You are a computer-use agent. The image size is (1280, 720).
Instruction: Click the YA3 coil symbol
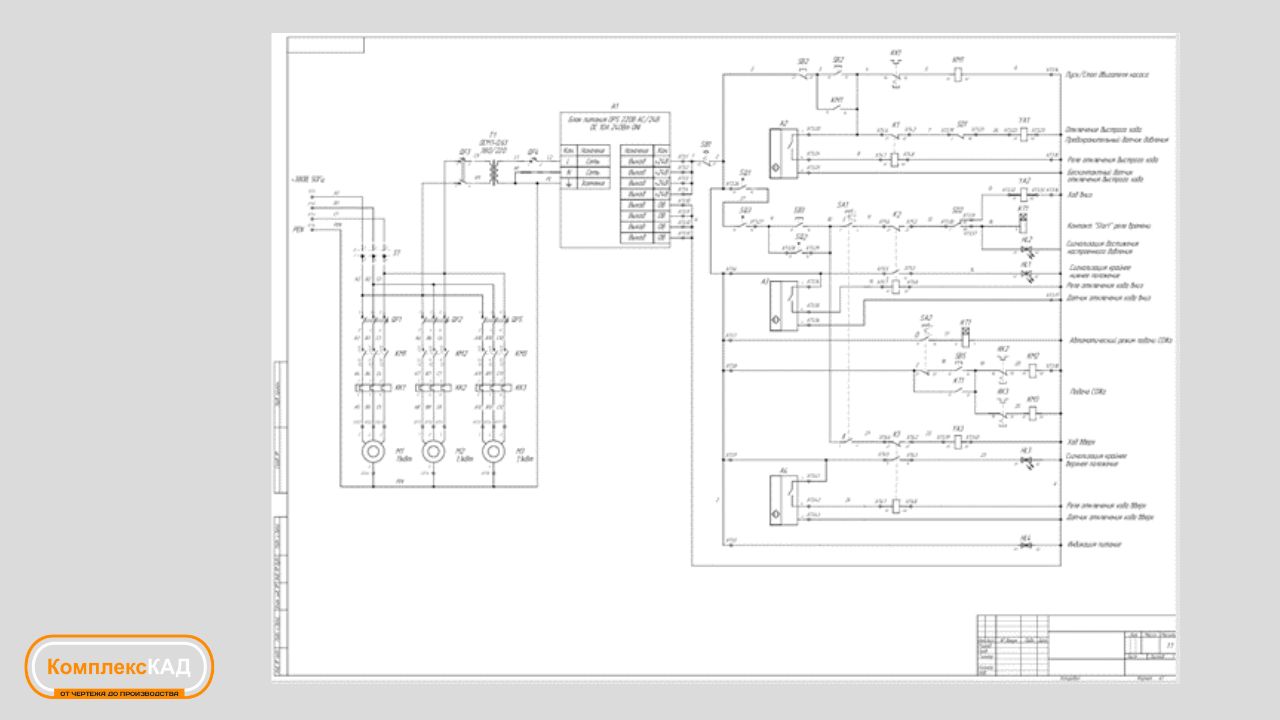coord(958,440)
